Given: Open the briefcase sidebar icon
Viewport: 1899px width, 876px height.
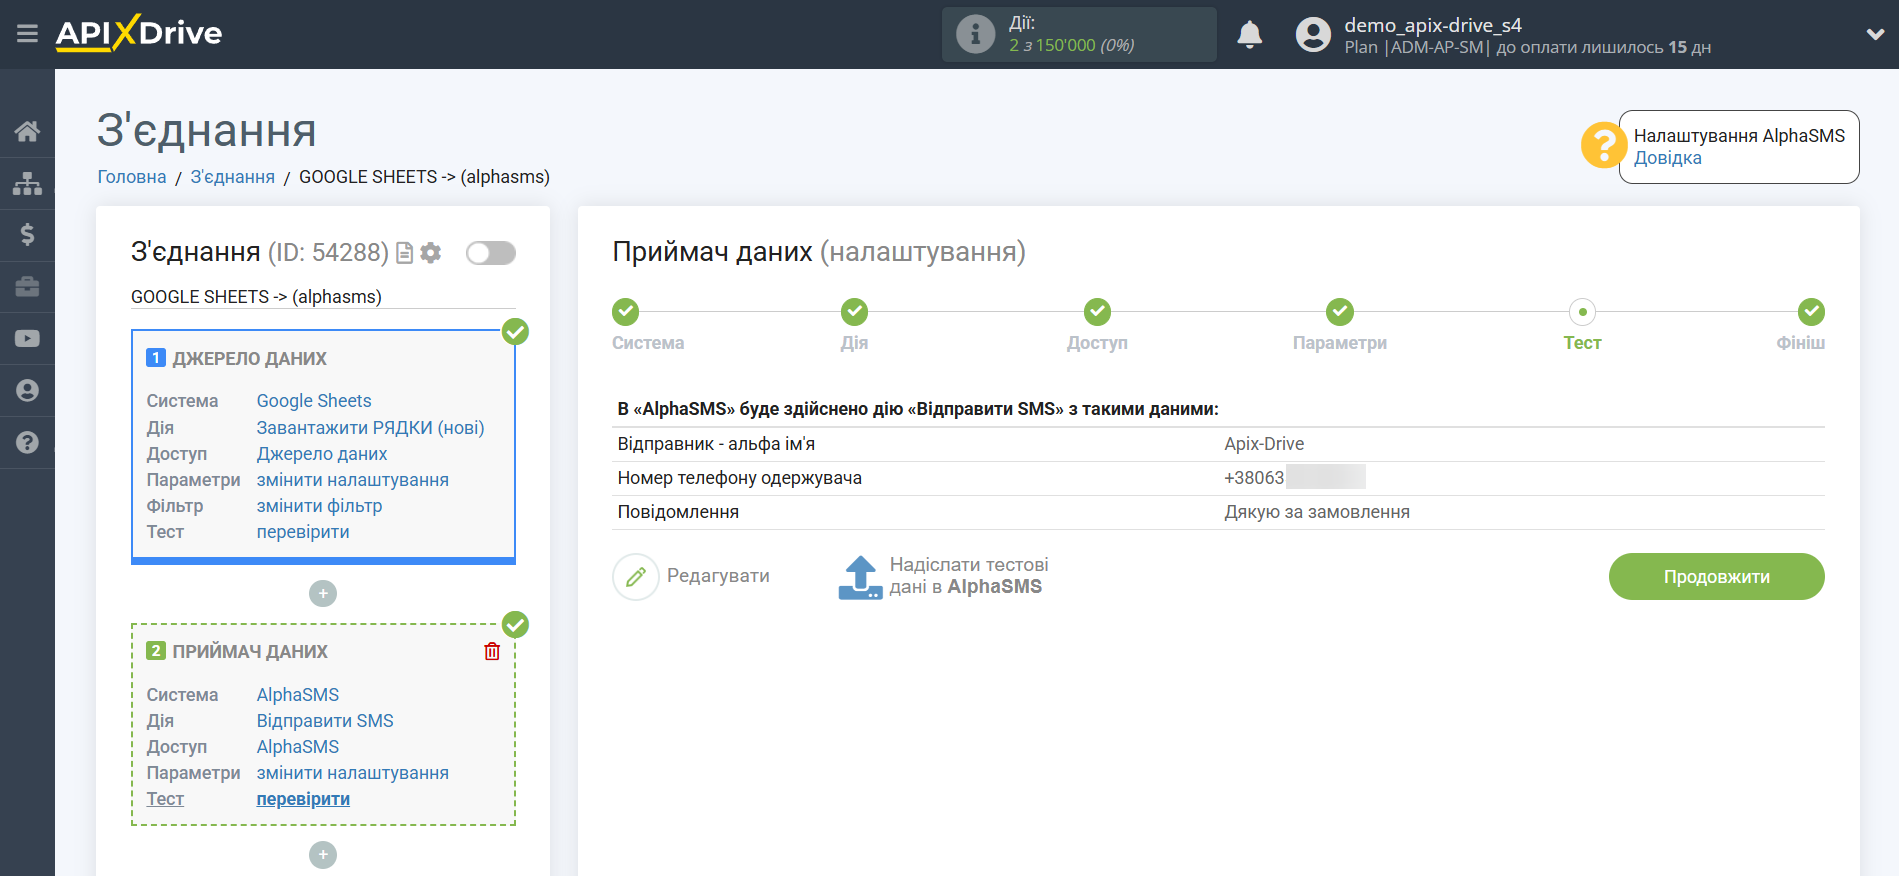Looking at the screenshot, I should click(x=27, y=287).
